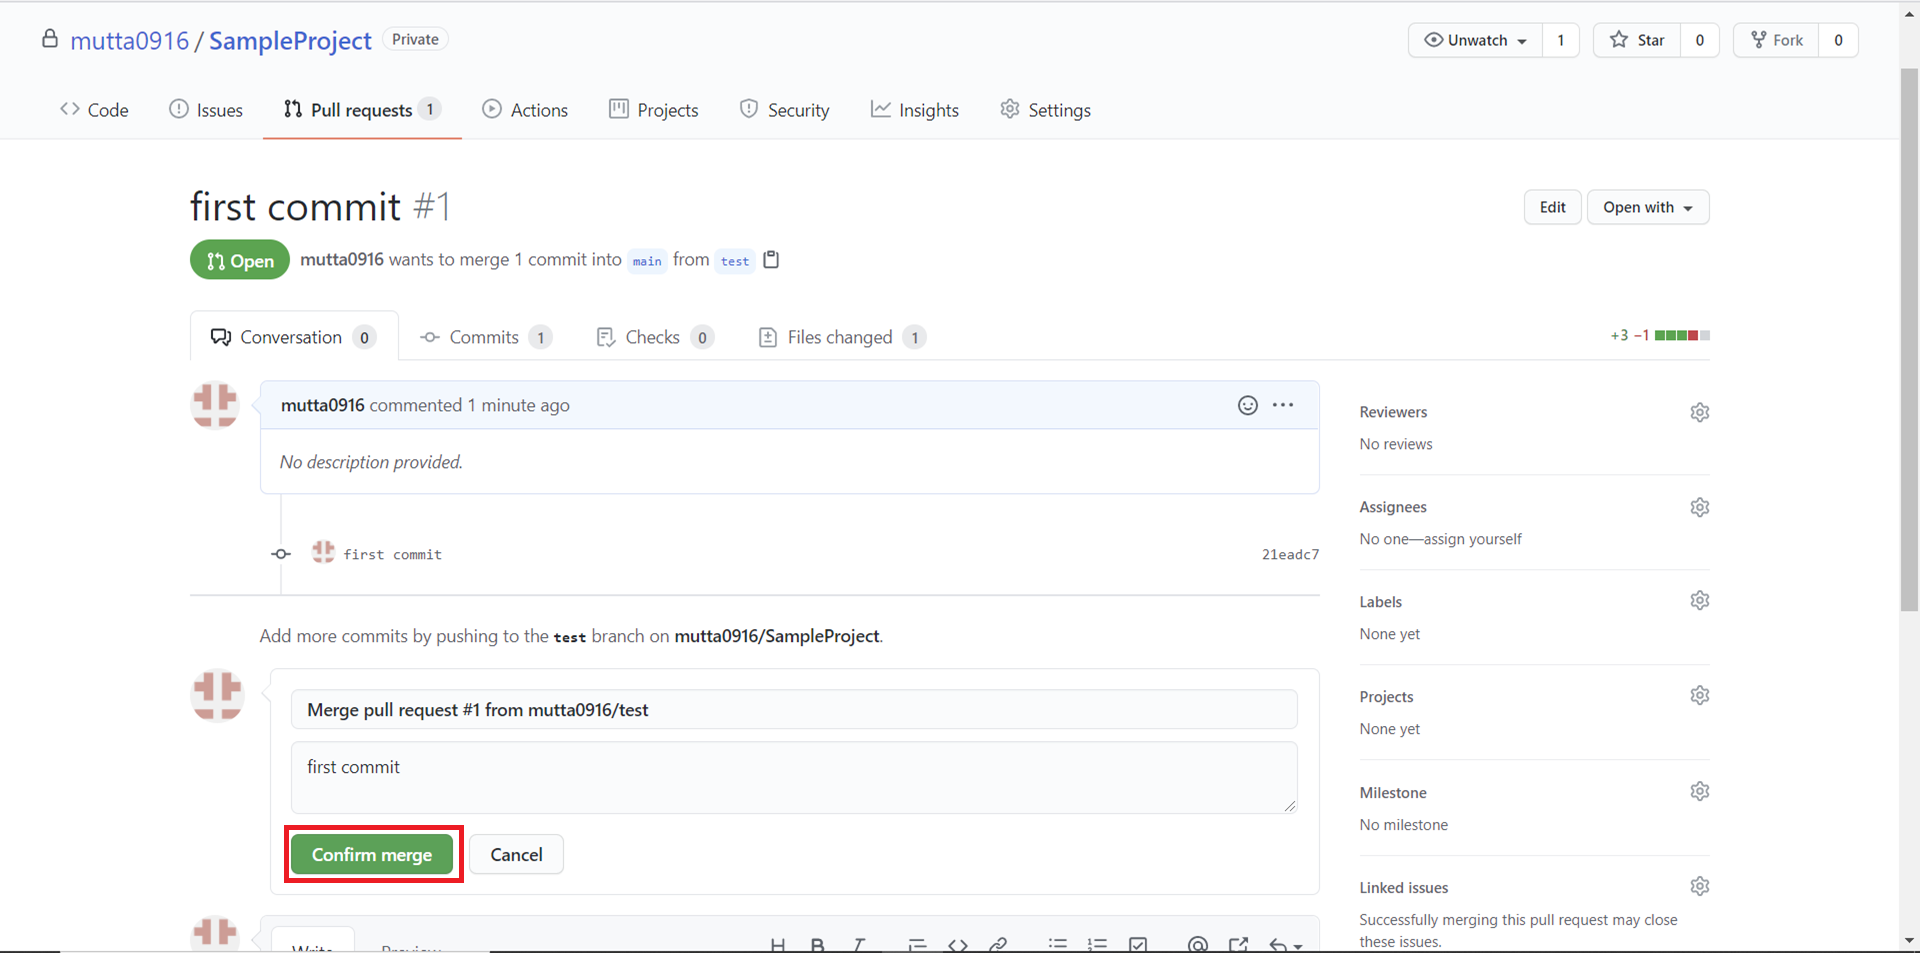Image resolution: width=1920 pixels, height=953 pixels.
Task: Switch to the Projects tab
Action: coord(654,110)
